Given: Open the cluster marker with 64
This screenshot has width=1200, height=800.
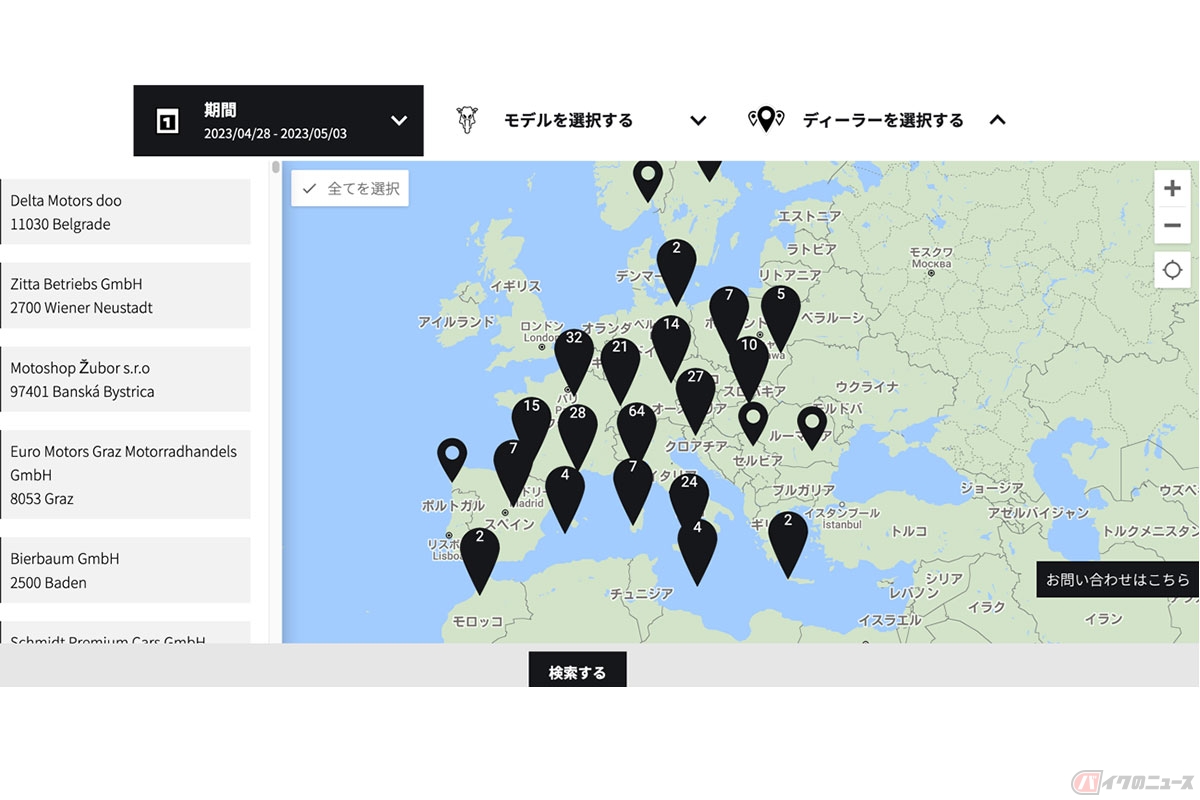Looking at the screenshot, I should (637, 432).
